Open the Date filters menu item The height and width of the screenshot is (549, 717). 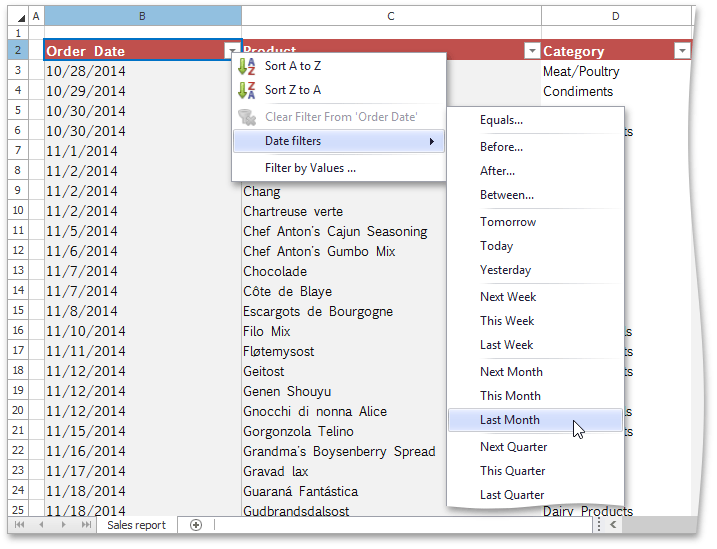click(339, 141)
